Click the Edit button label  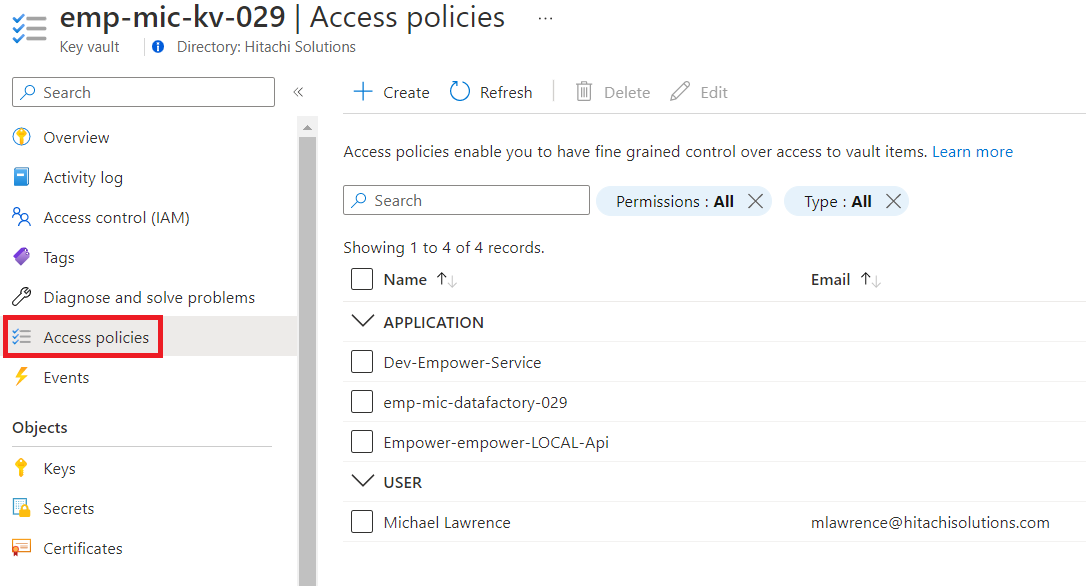point(714,92)
